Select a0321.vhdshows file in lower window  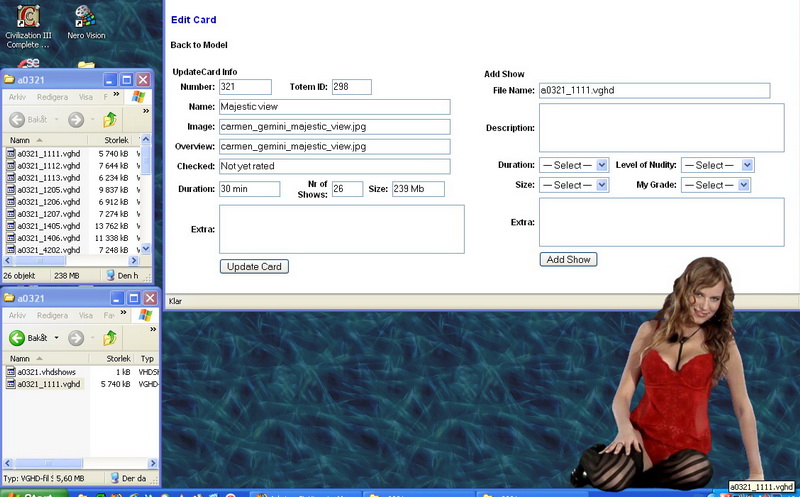click(x=46, y=372)
